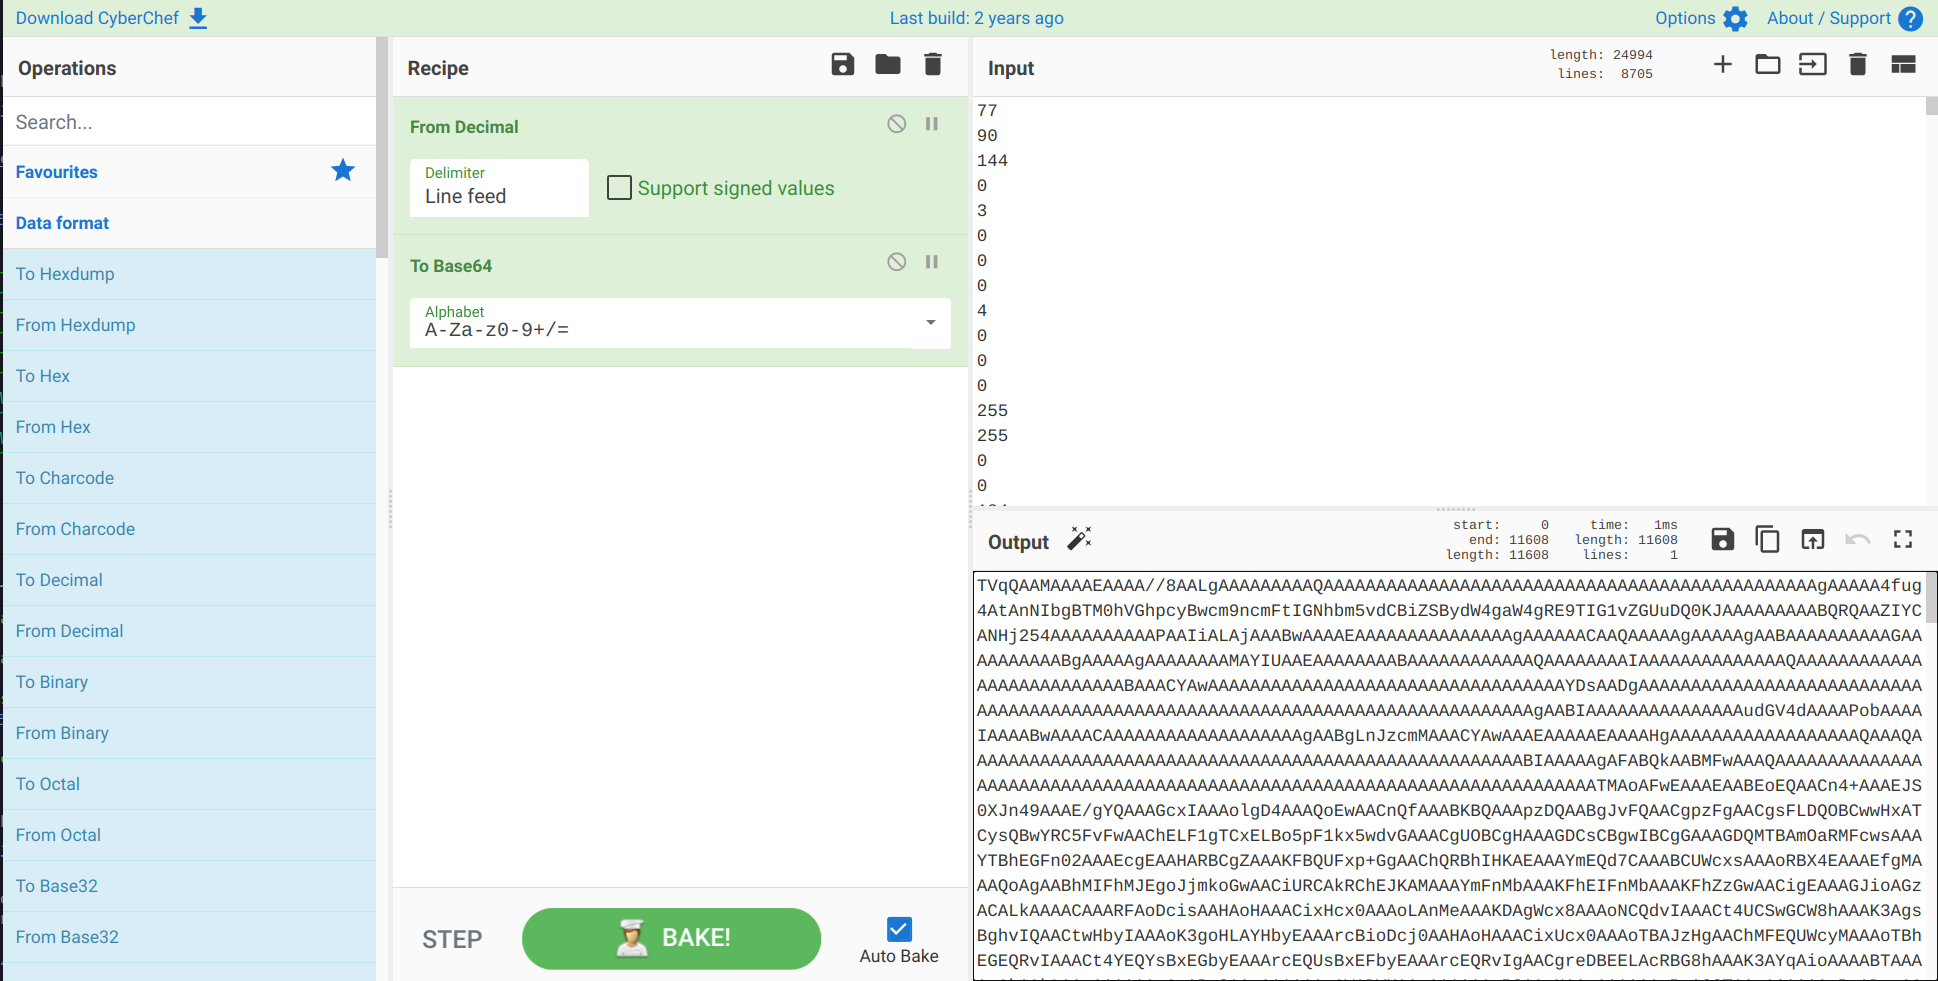Click the magic wand icon next to Output
Viewport: 1938px width, 981px height.
[x=1080, y=539]
